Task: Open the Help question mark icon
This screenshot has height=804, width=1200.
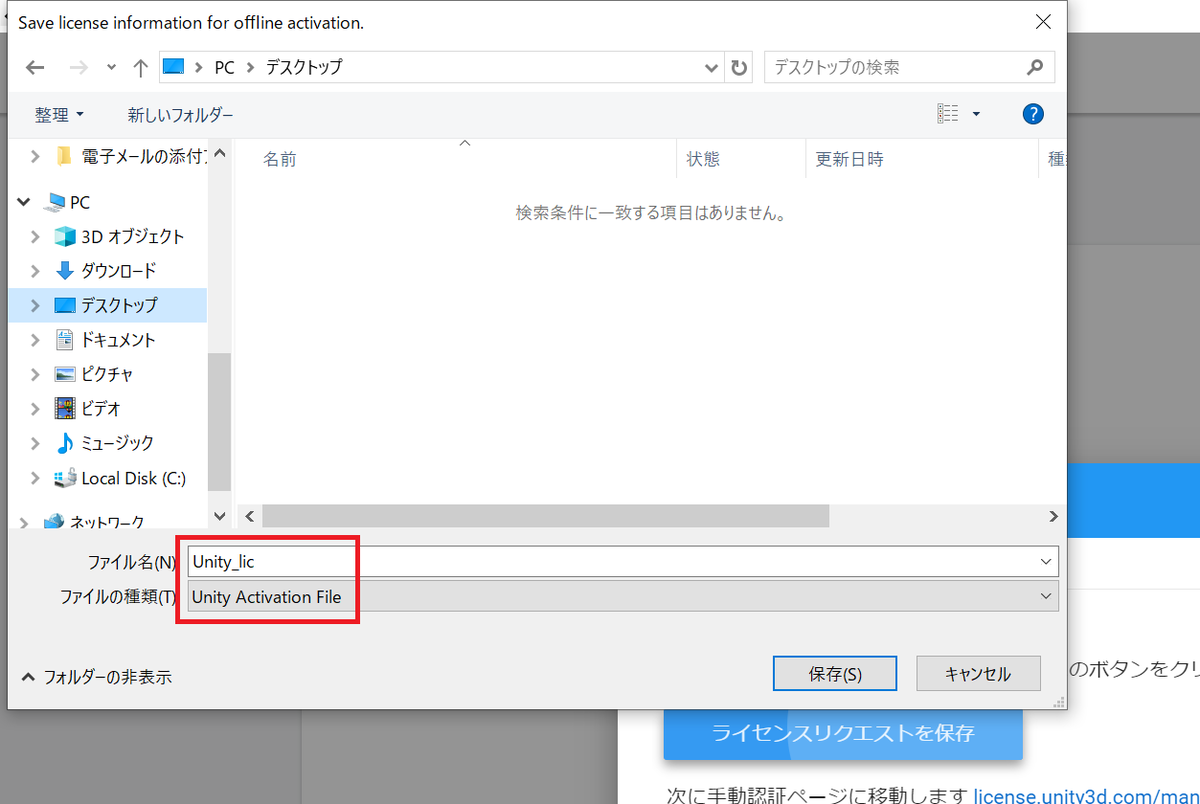Action: (1032, 113)
